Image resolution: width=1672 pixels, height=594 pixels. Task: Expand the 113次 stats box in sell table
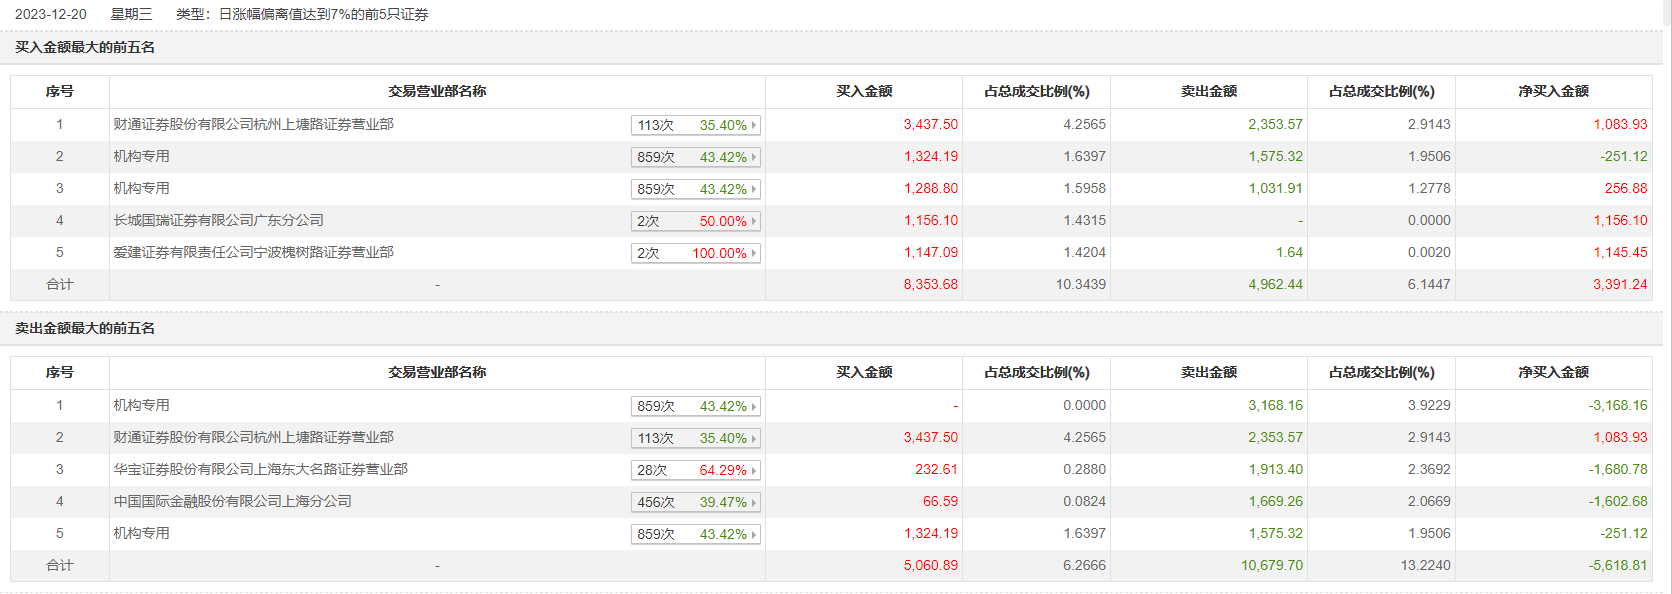695,438
